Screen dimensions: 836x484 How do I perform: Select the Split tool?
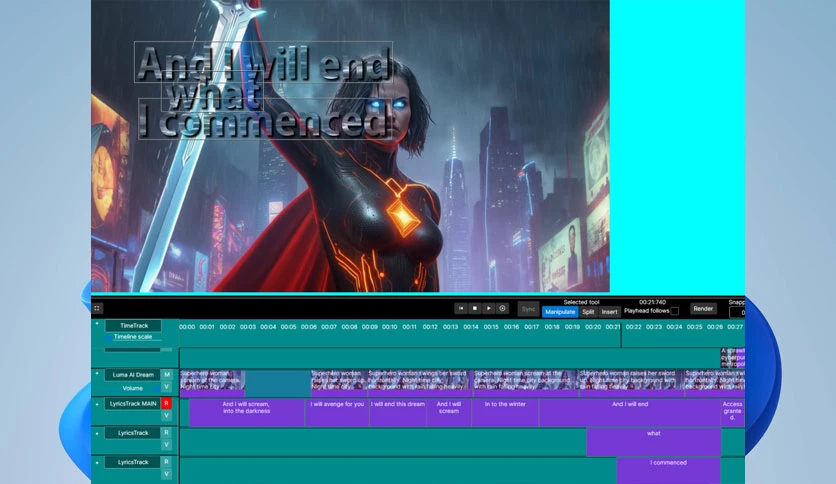tap(588, 312)
